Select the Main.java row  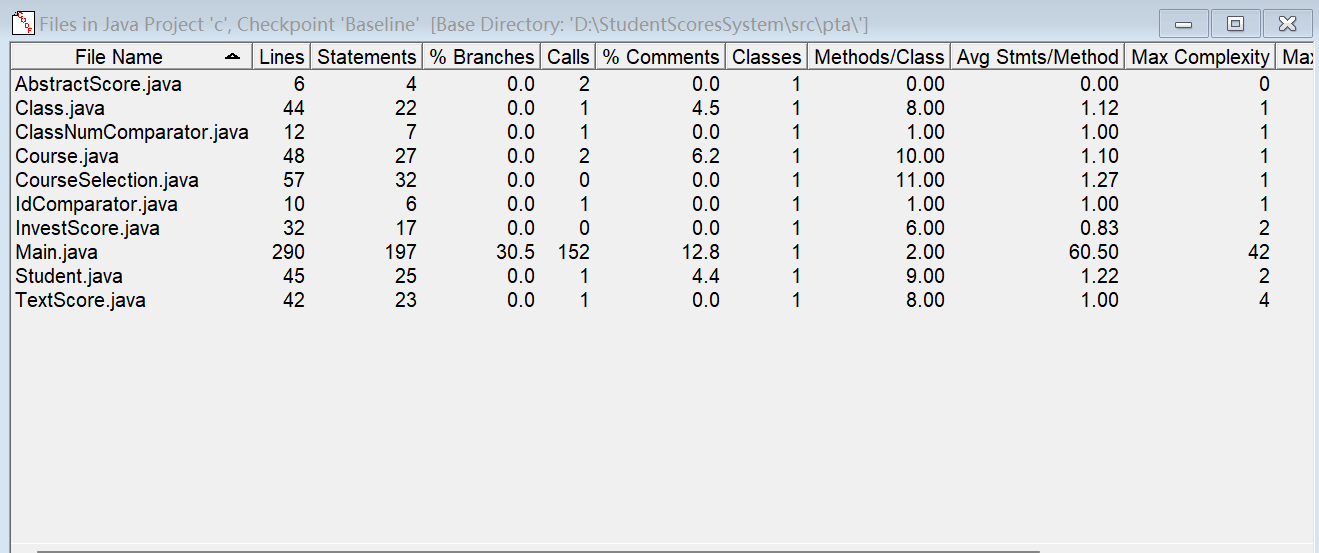coord(56,252)
